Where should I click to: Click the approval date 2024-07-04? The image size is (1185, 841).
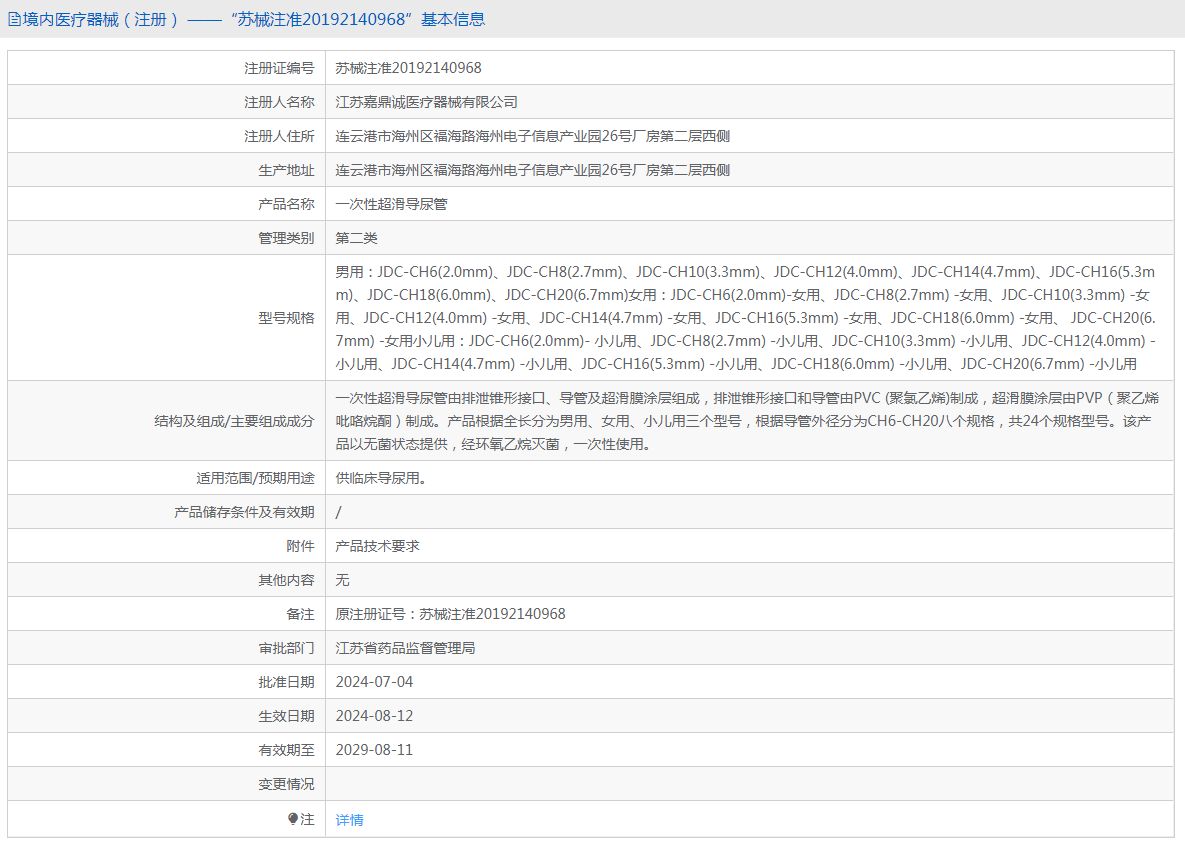coord(374,682)
